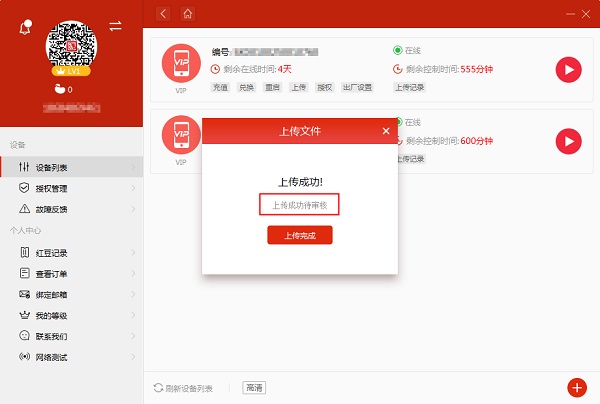Click 出厂设置 on the first device
Image resolution: width=600 pixels, height=404 pixels.
pyautogui.click(x=357, y=87)
